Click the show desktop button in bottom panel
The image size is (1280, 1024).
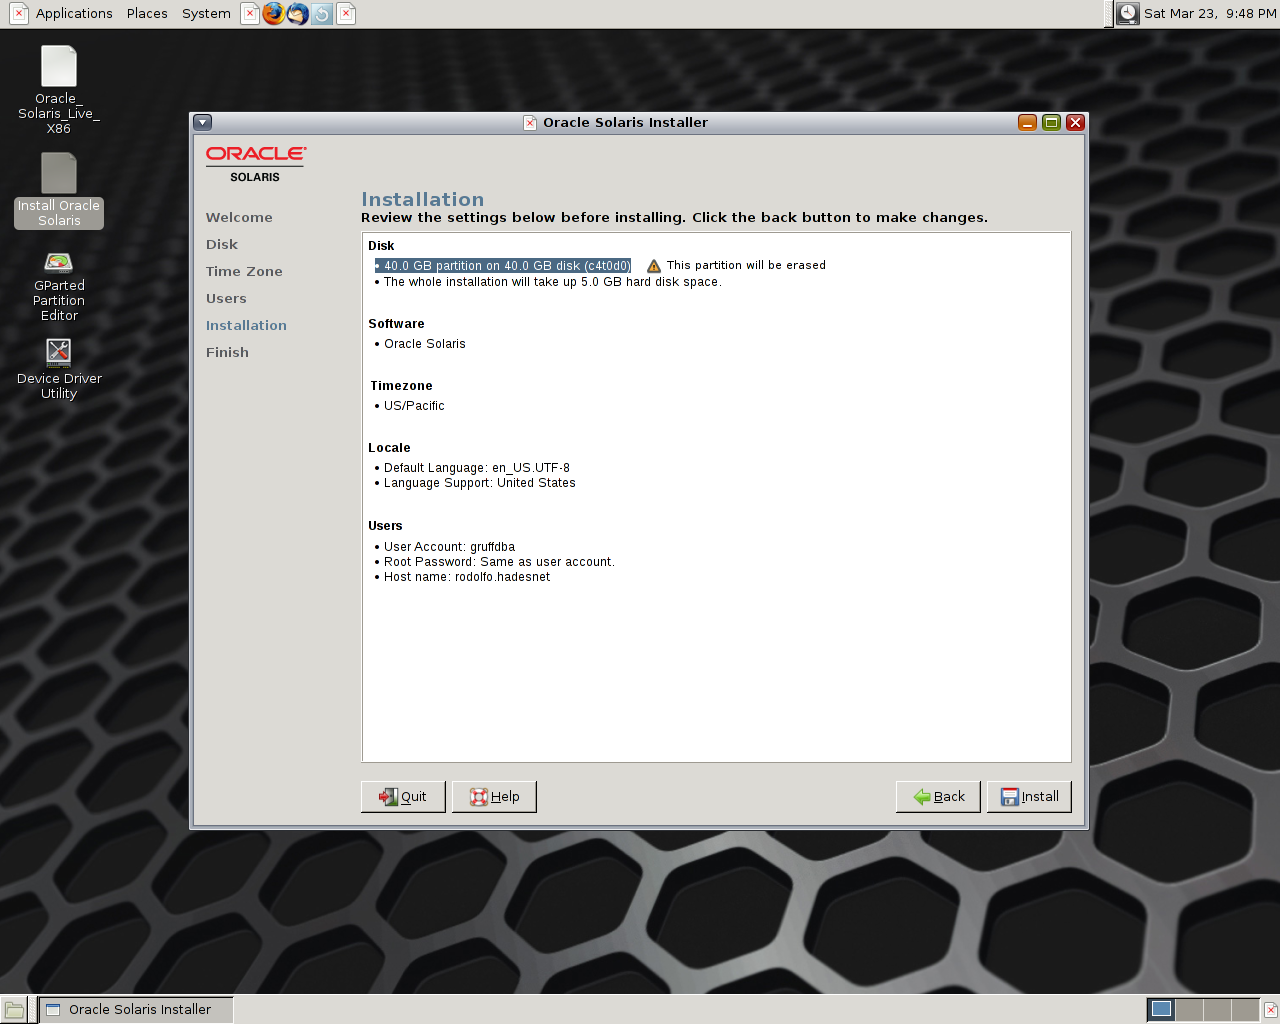point(14,1010)
